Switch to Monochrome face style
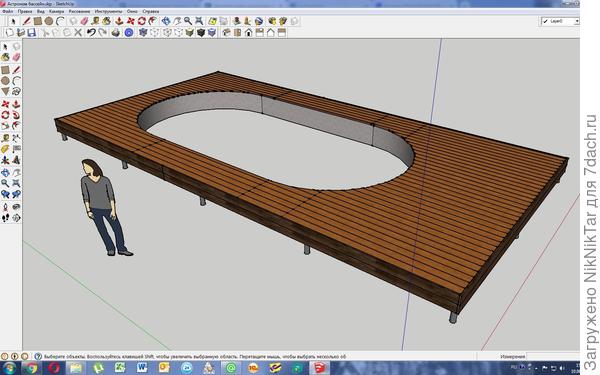The image size is (600, 375). [212, 33]
